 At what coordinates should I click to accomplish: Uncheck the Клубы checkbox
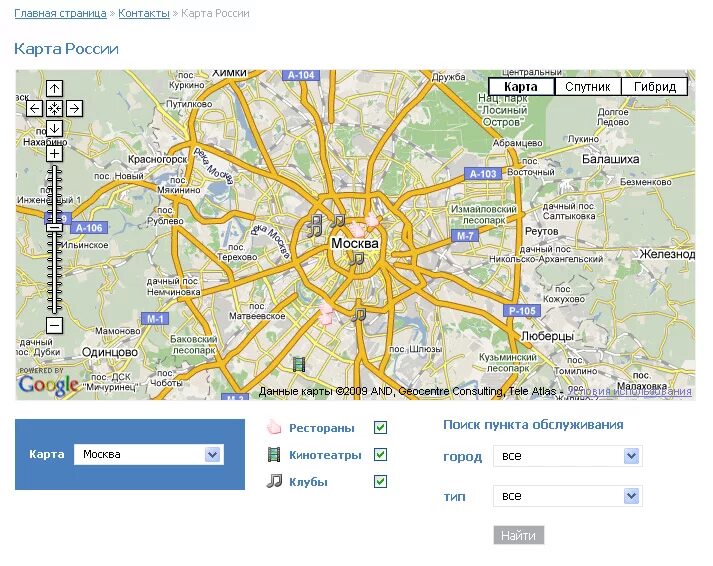pyautogui.click(x=381, y=481)
